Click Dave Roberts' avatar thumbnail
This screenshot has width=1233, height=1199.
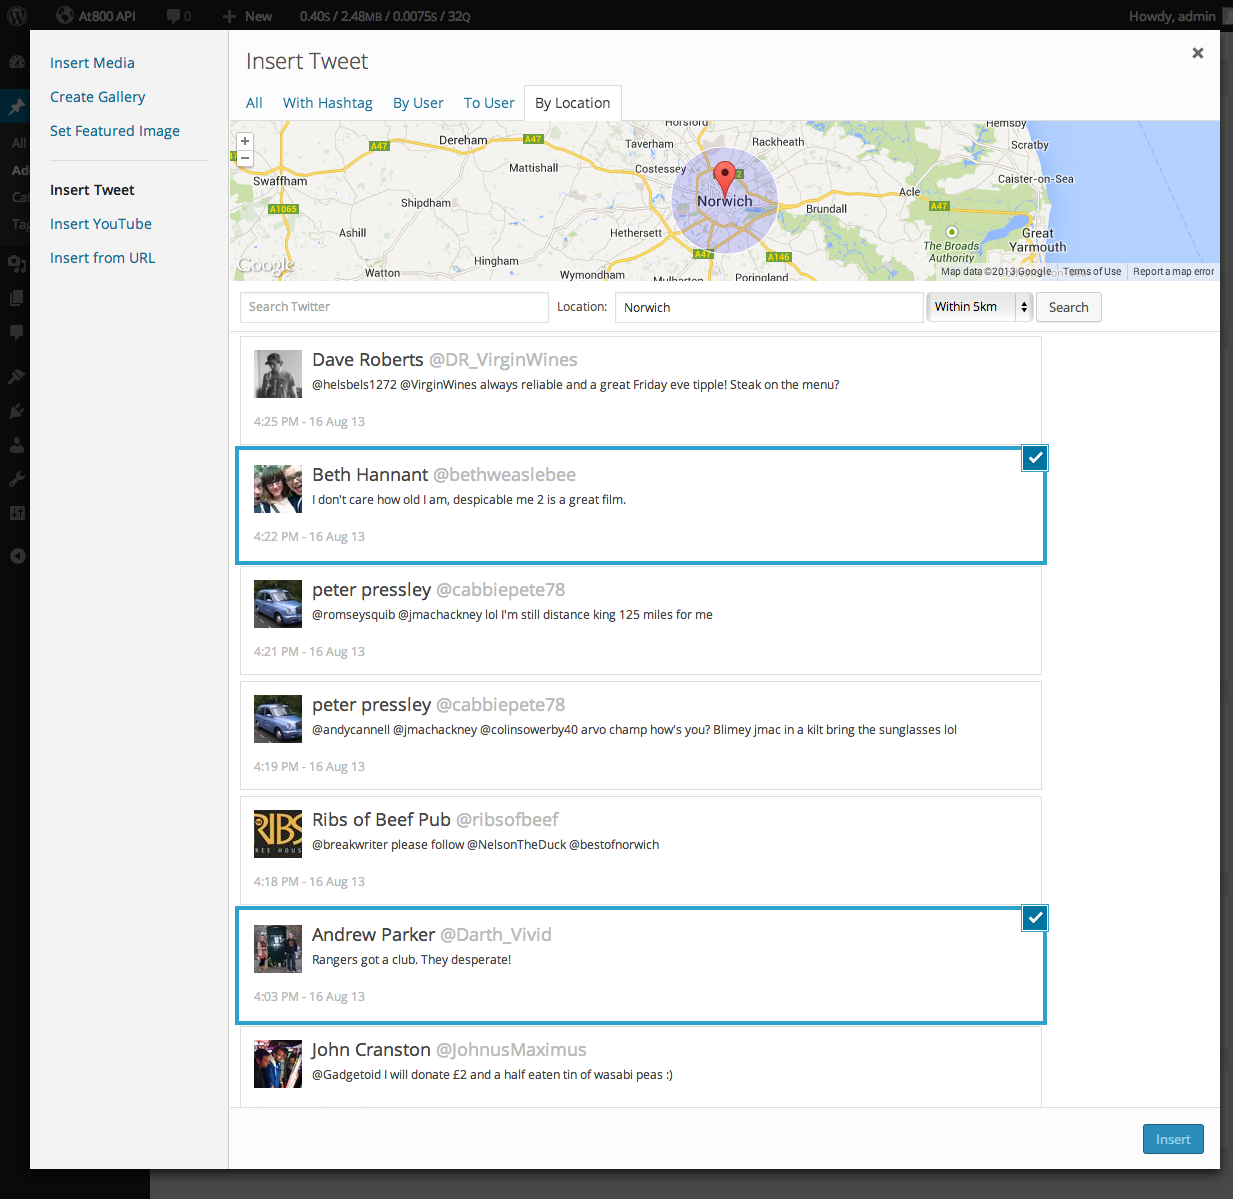coord(278,374)
